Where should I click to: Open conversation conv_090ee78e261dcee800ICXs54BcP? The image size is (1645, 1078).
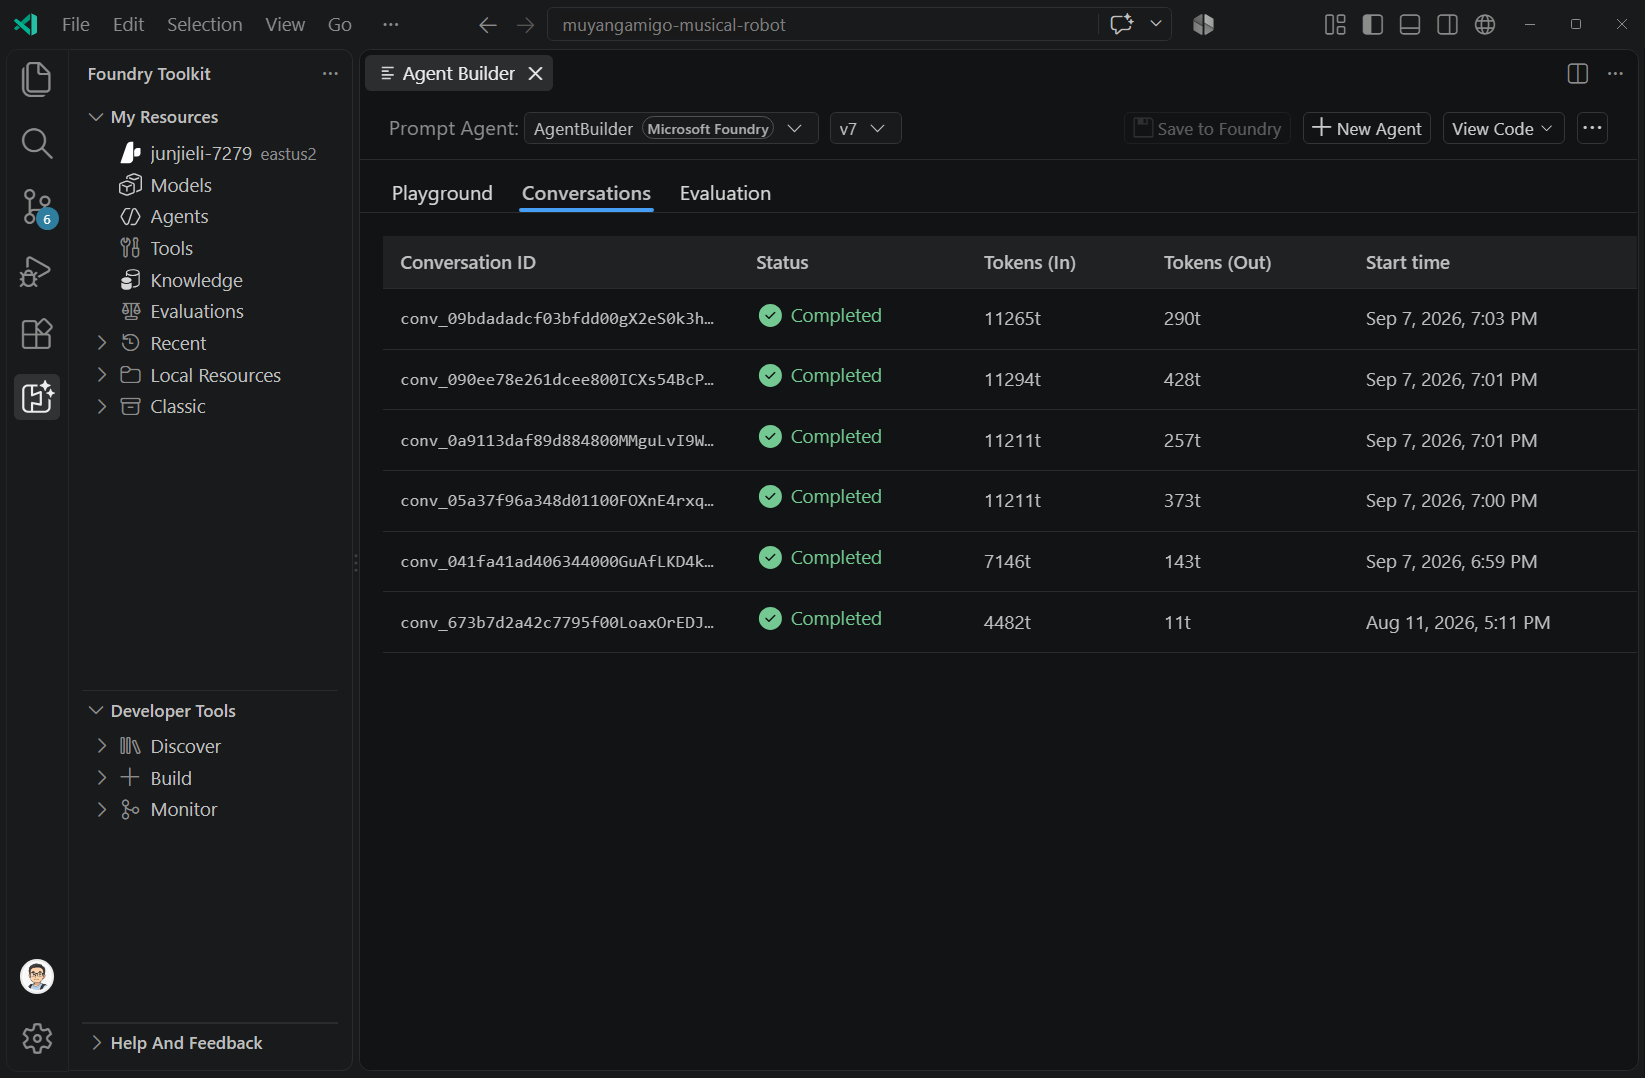coord(1009,380)
